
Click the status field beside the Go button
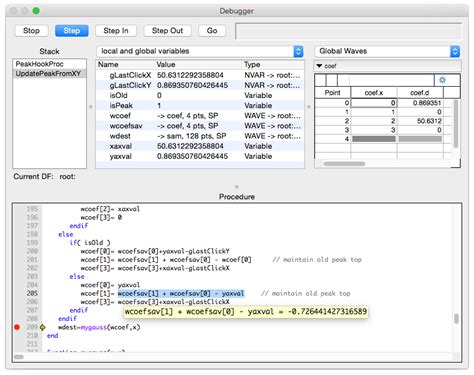click(x=348, y=31)
